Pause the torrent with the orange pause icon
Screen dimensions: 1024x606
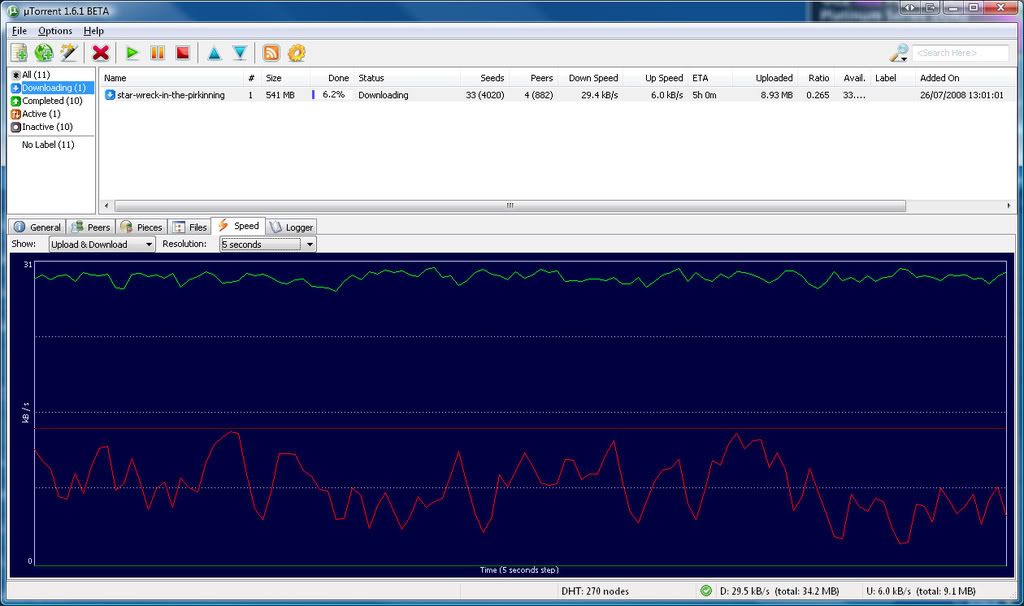pyautogui.click(x=157, y=53)
